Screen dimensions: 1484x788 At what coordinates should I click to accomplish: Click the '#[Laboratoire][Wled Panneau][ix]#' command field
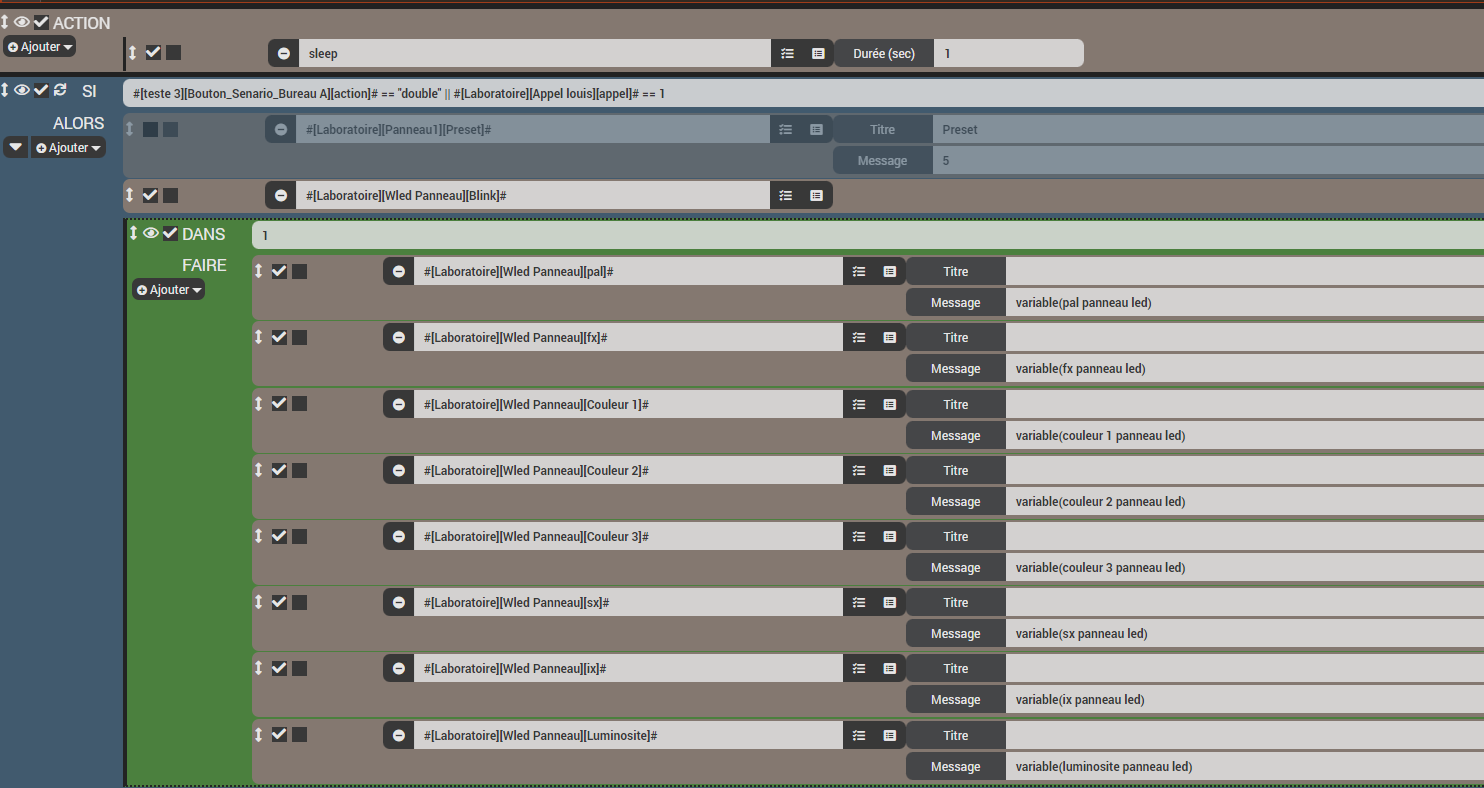[x=628, y=669]
